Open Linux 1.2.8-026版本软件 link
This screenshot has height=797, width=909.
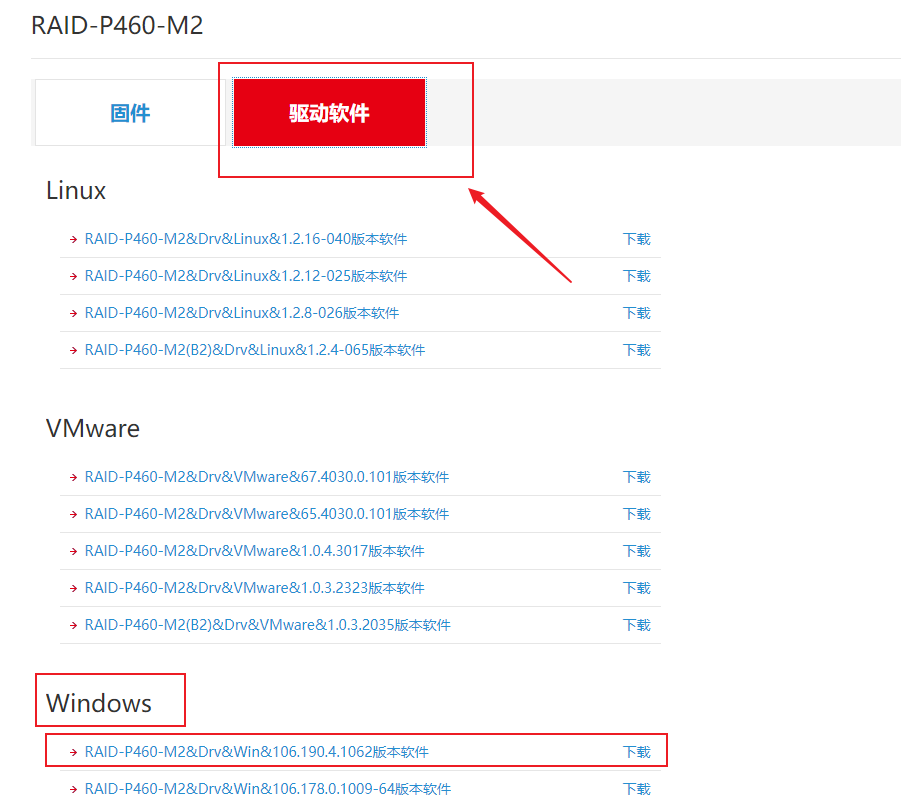(x=242, y=313)
